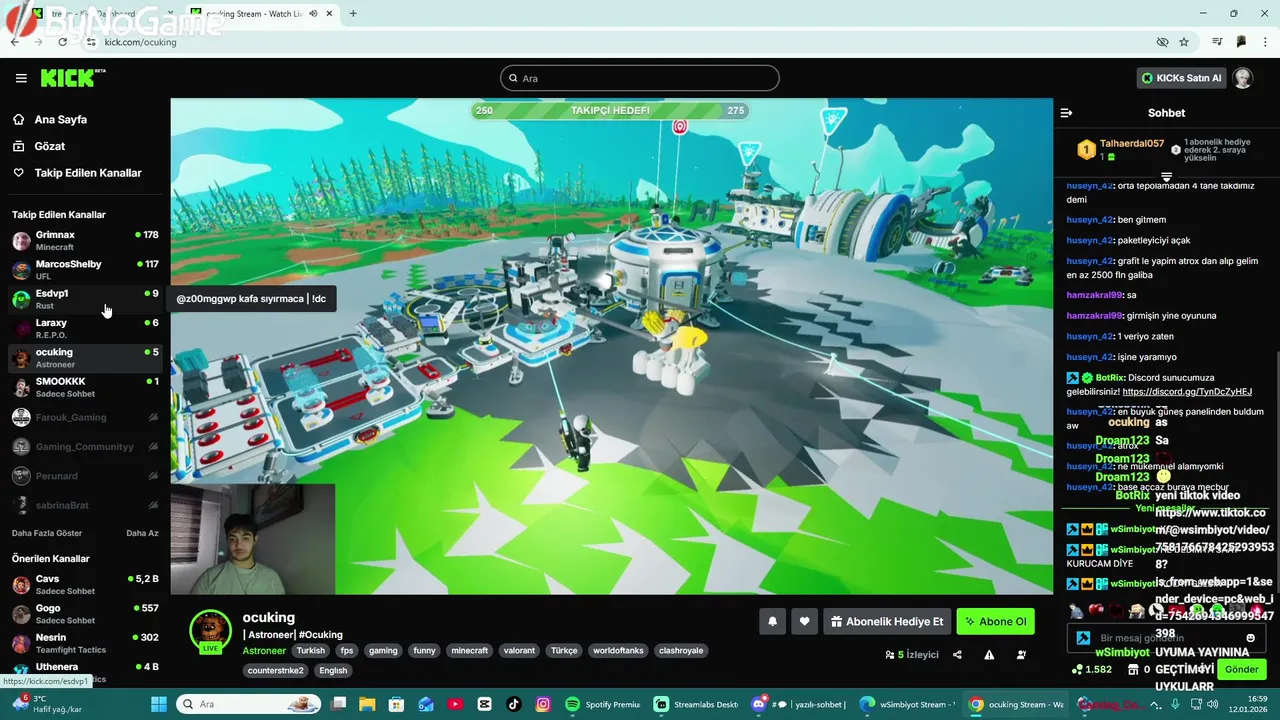Open the Discord invite link in chat
Viewport: 1280px width, 720px height.
point(1187,391)
